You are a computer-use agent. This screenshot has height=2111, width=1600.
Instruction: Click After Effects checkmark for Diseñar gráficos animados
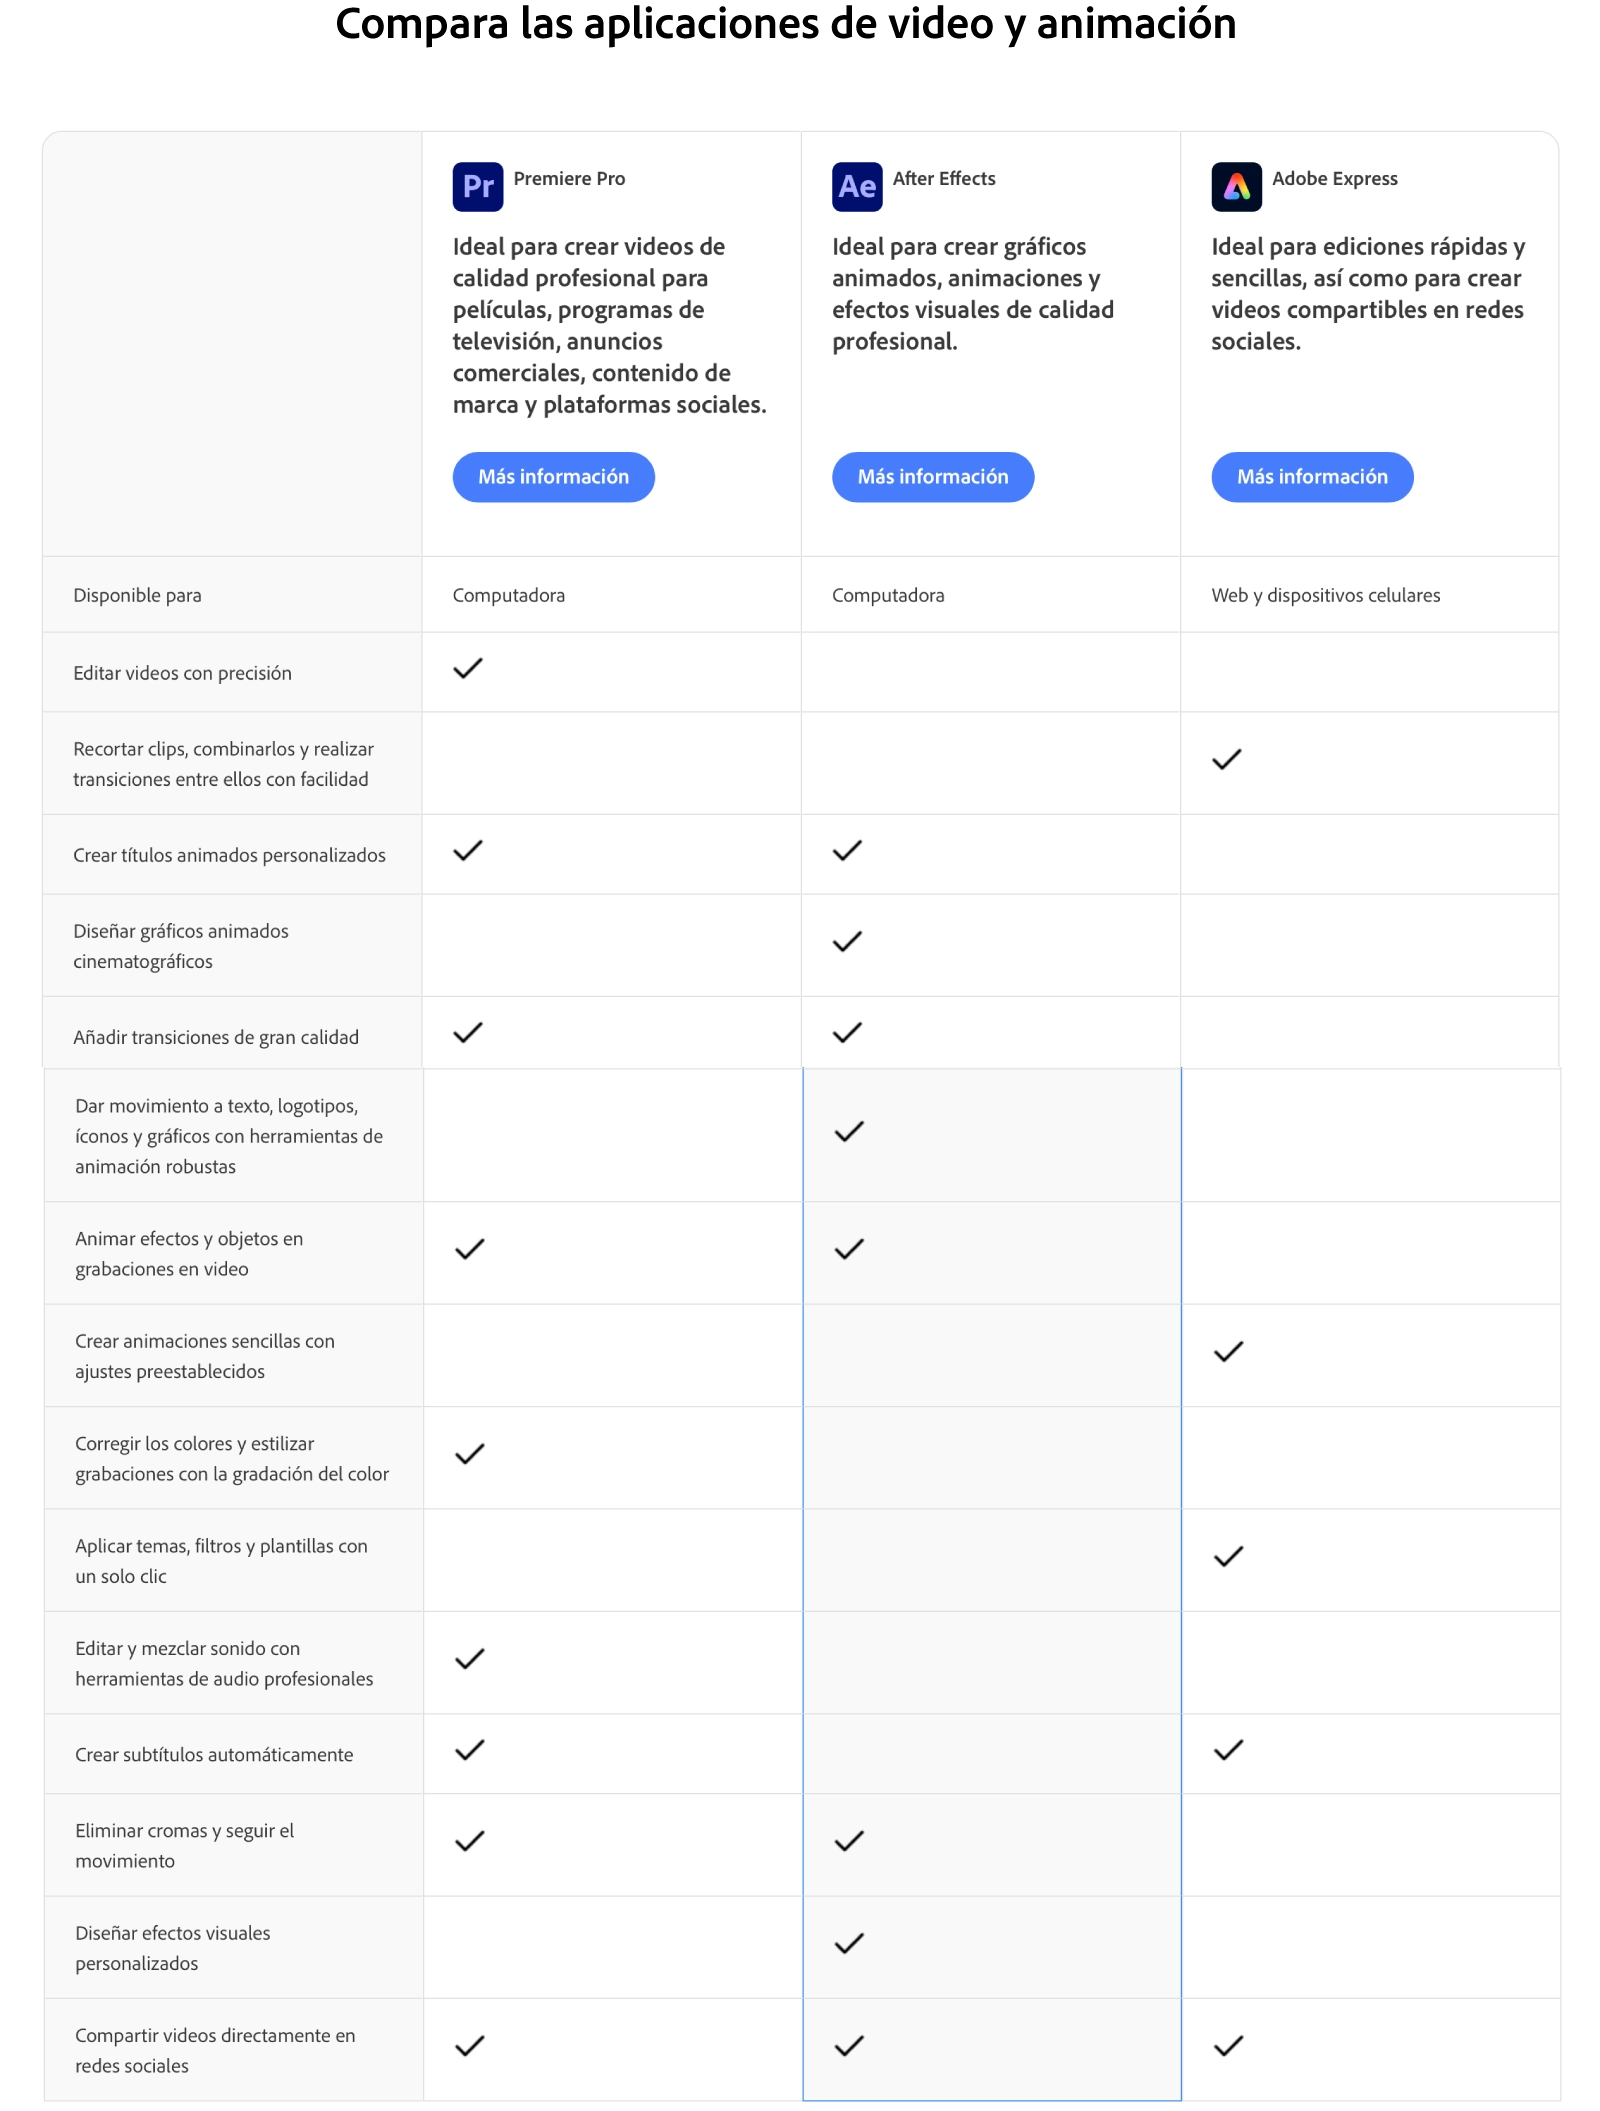pyautogui.click(x=847, y=942)
